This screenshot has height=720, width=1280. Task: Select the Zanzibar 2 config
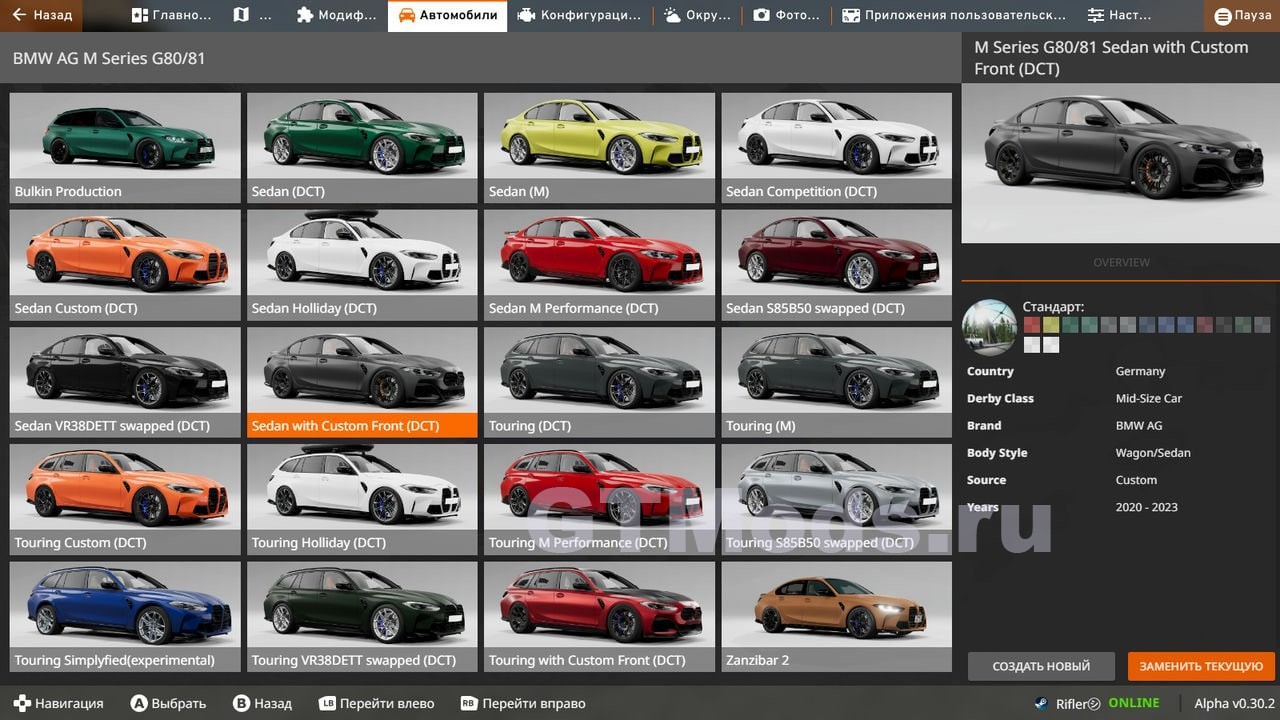[836, 616]
